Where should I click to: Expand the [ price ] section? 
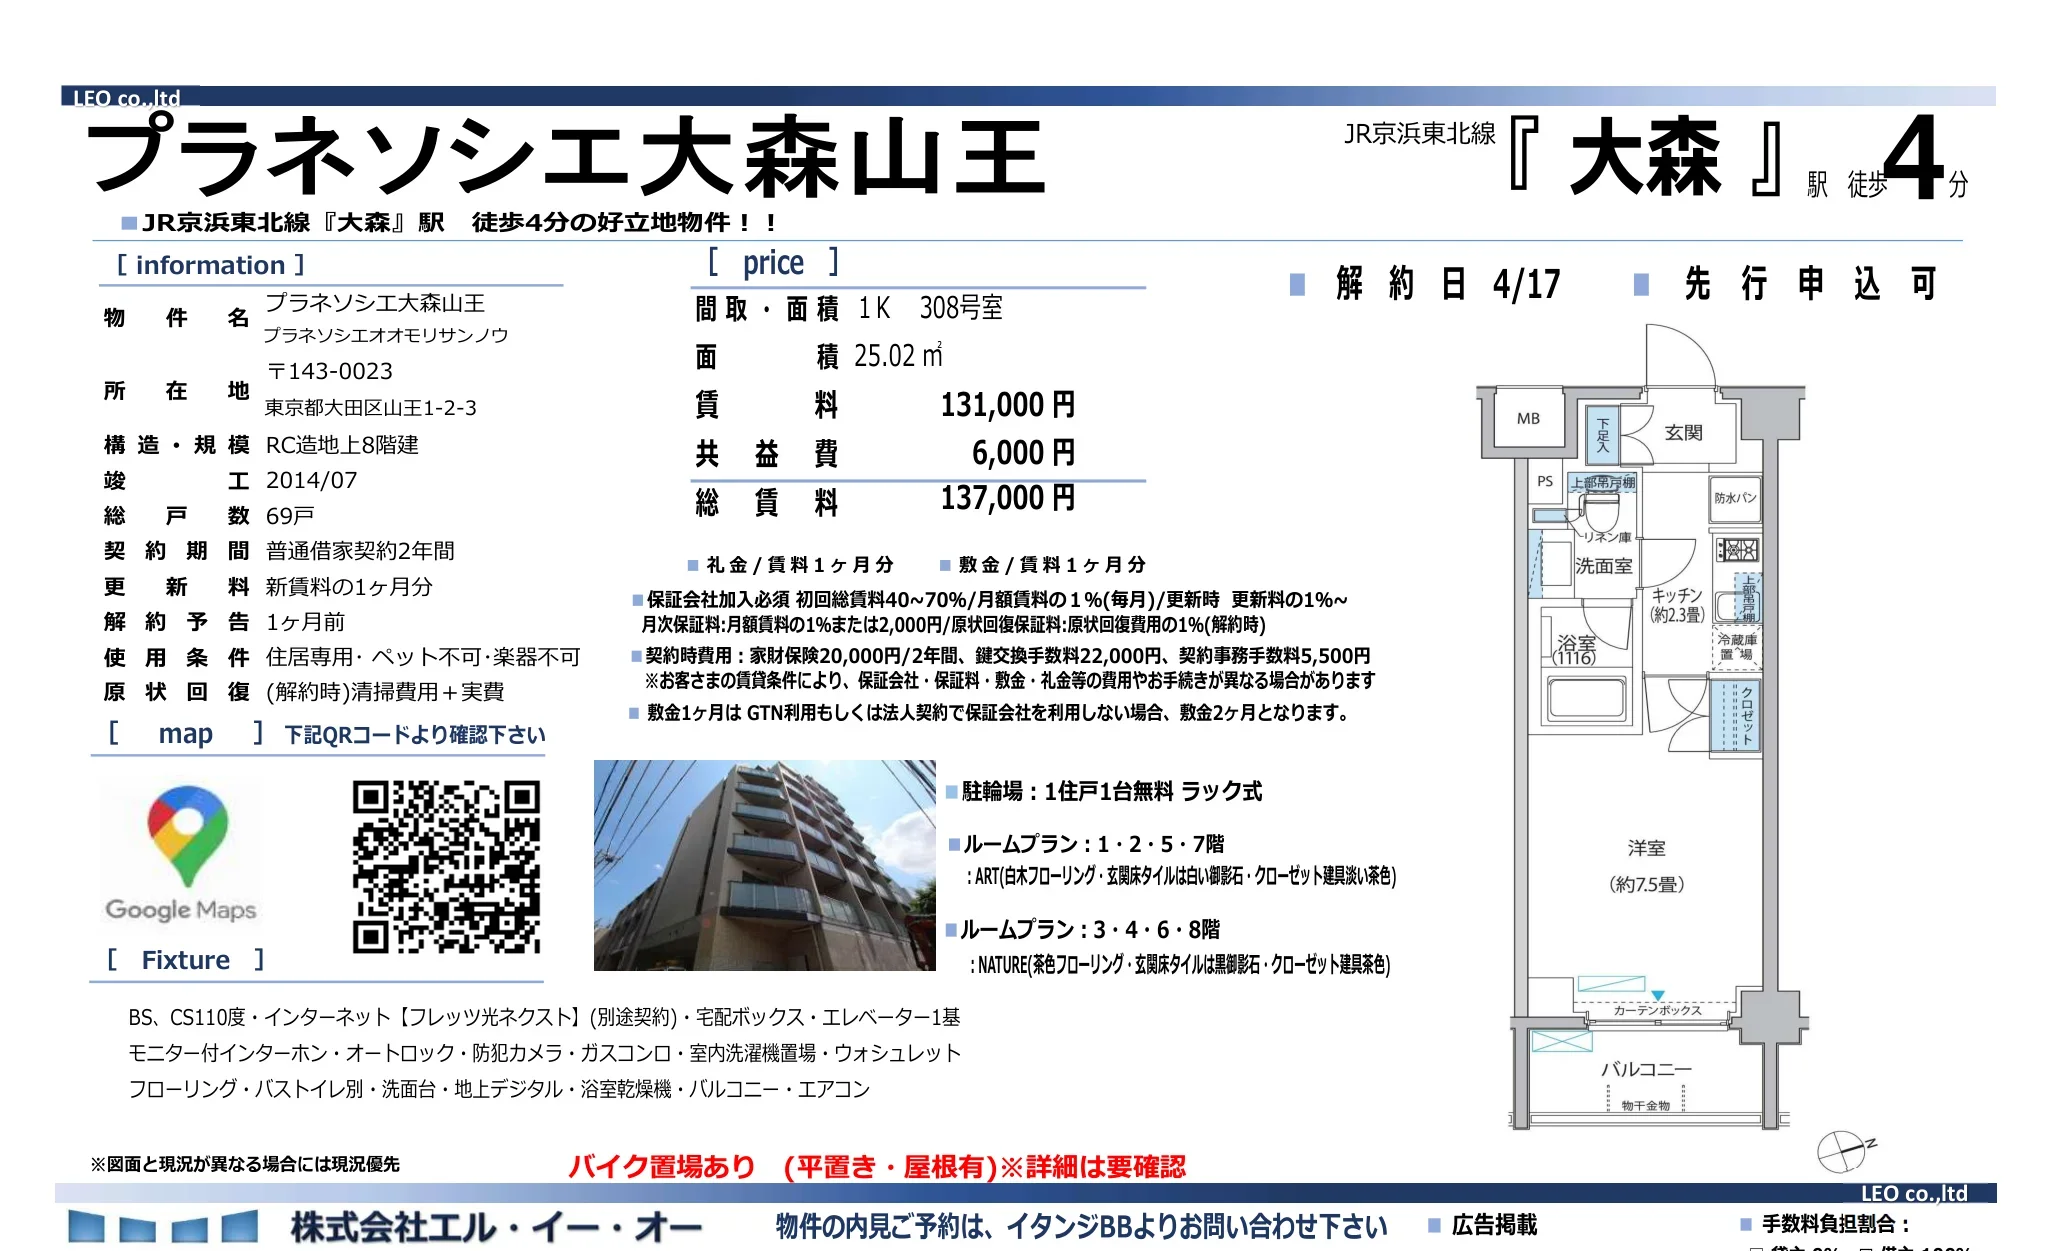point(775,262)
